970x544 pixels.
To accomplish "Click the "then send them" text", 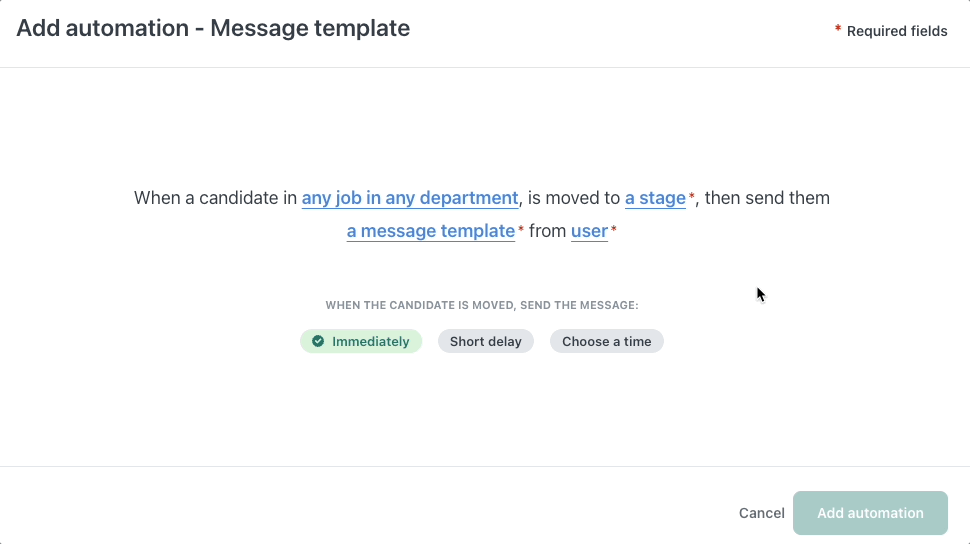I will coord(767,198).
